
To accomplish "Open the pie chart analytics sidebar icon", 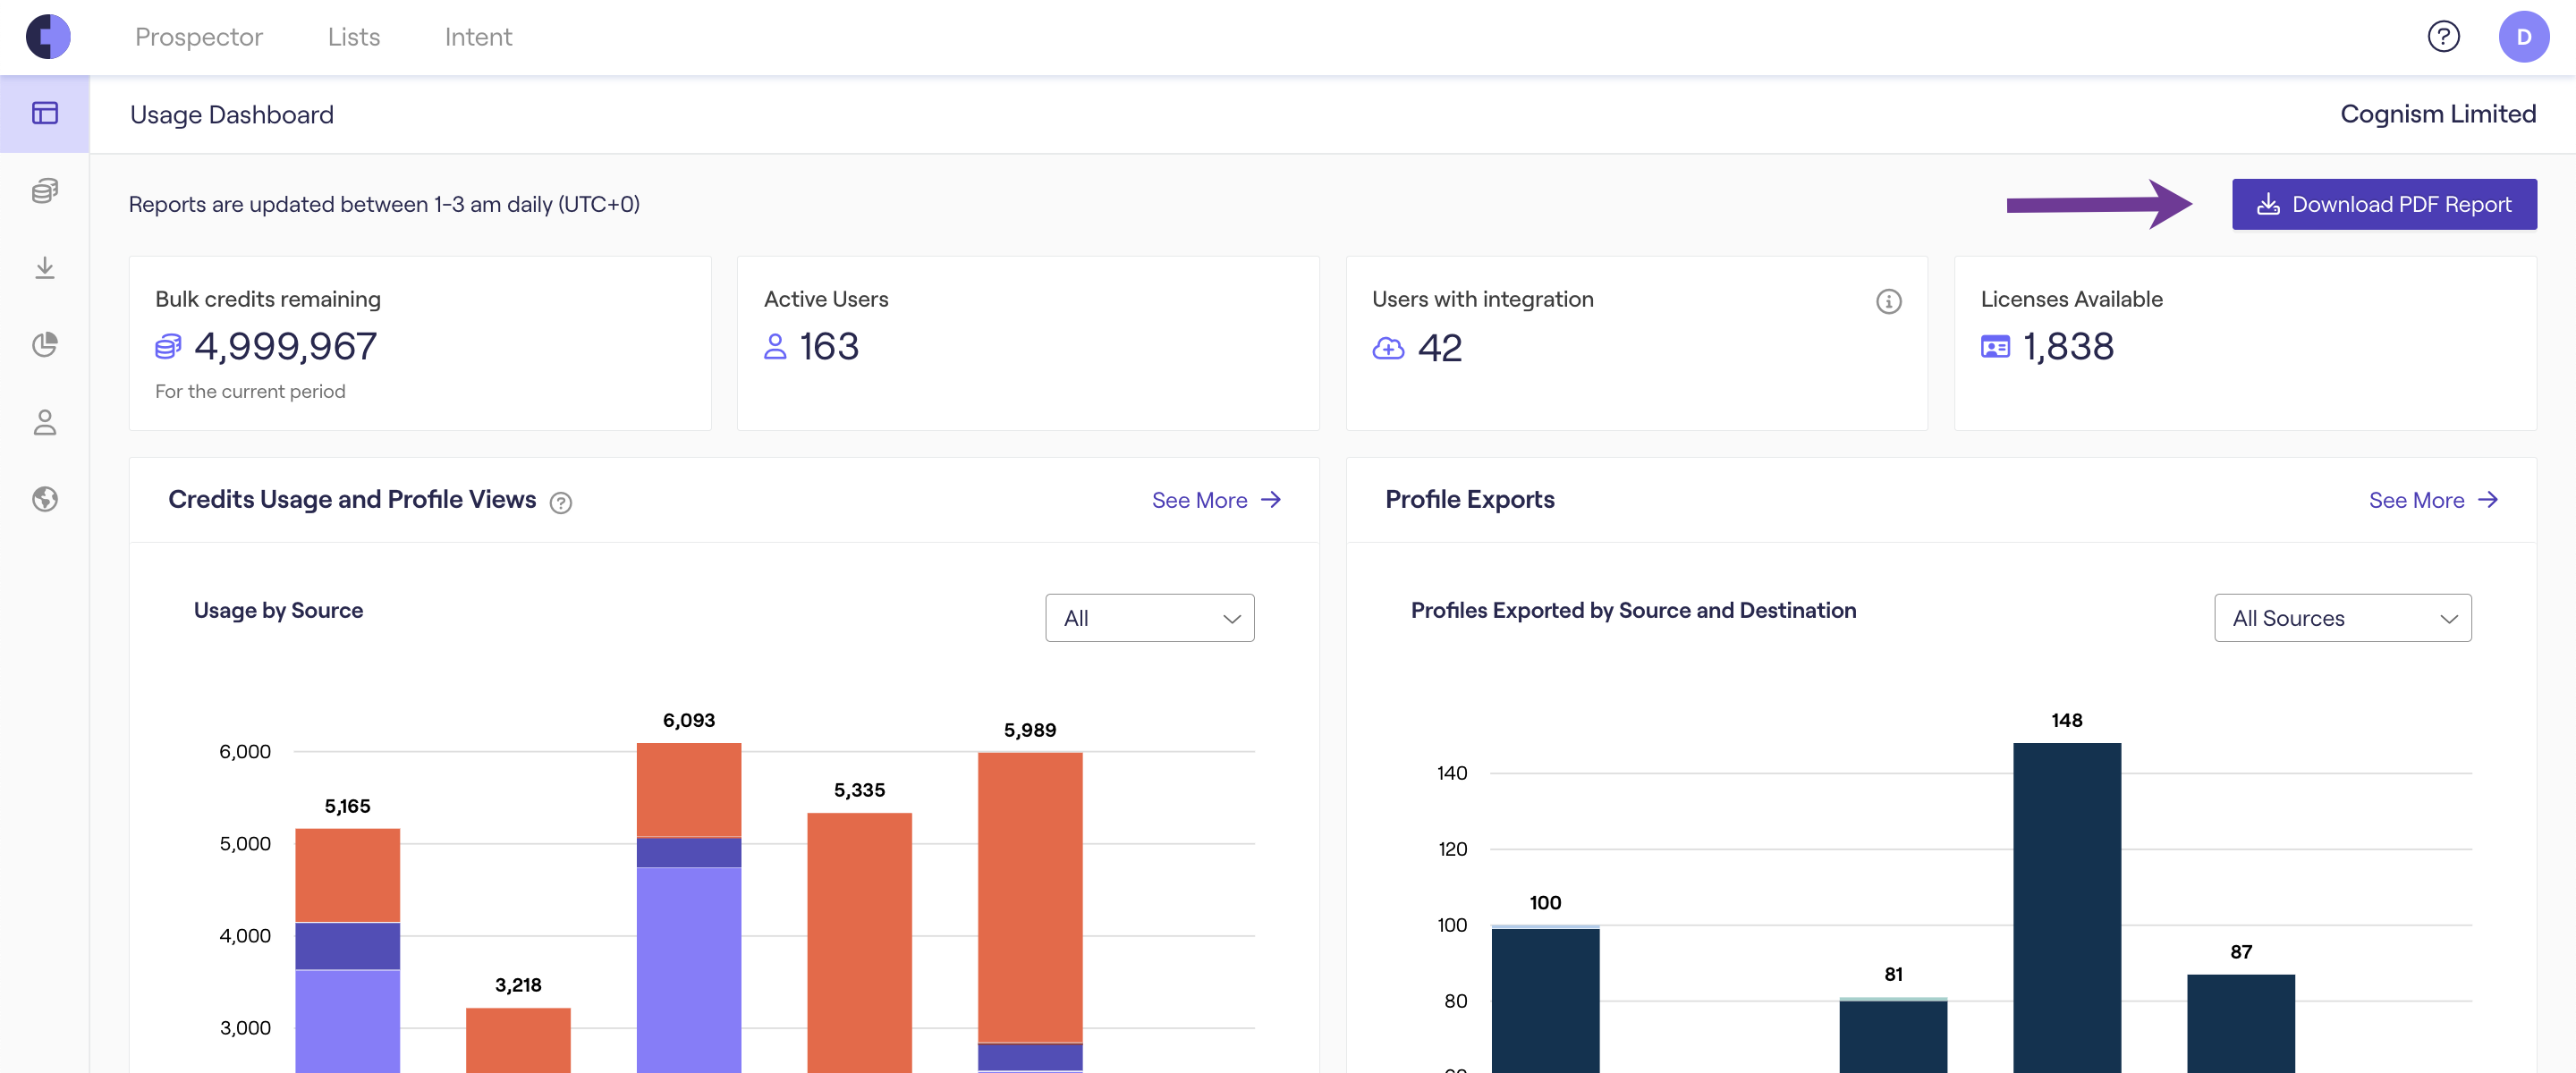I will pyautogui.click(x=45, y=345).
